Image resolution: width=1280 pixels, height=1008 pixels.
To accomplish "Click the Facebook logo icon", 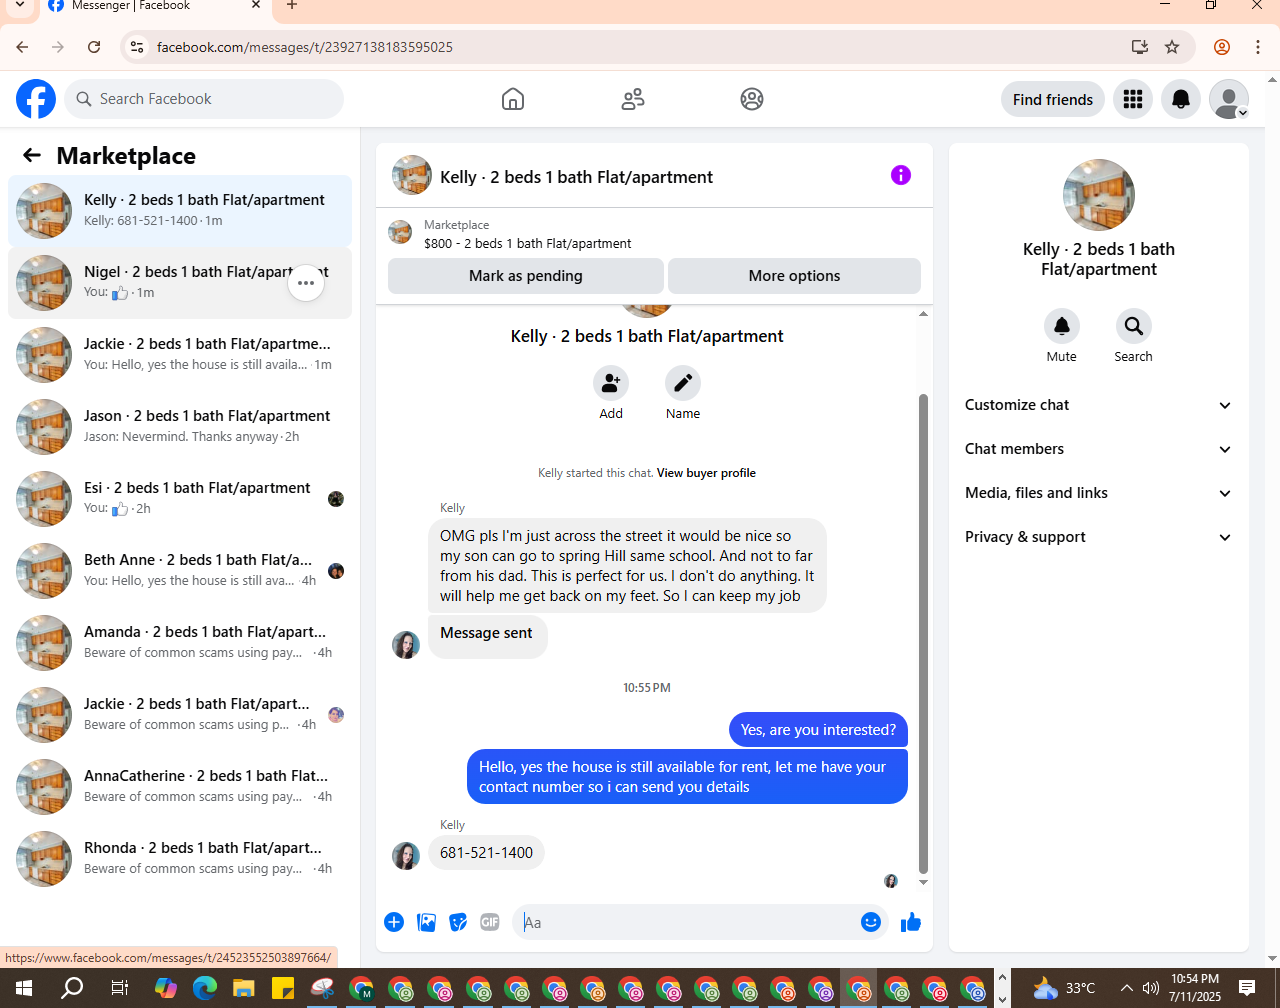I will click(36, 99).
